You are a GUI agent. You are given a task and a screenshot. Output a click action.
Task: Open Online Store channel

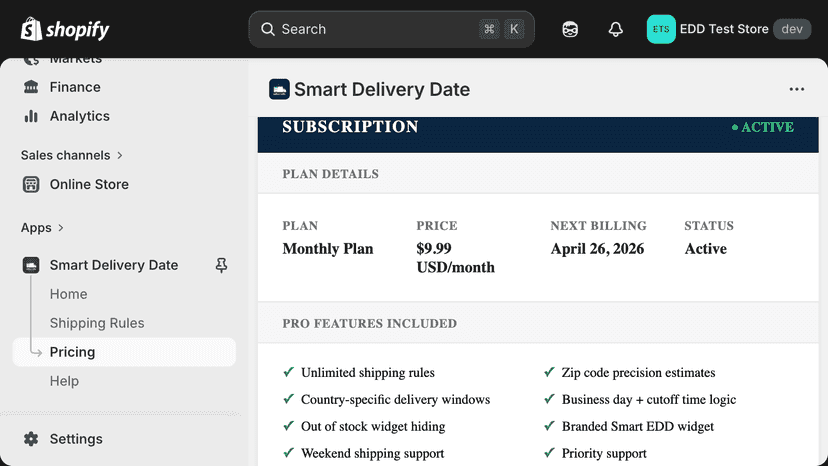click(89, 184)
